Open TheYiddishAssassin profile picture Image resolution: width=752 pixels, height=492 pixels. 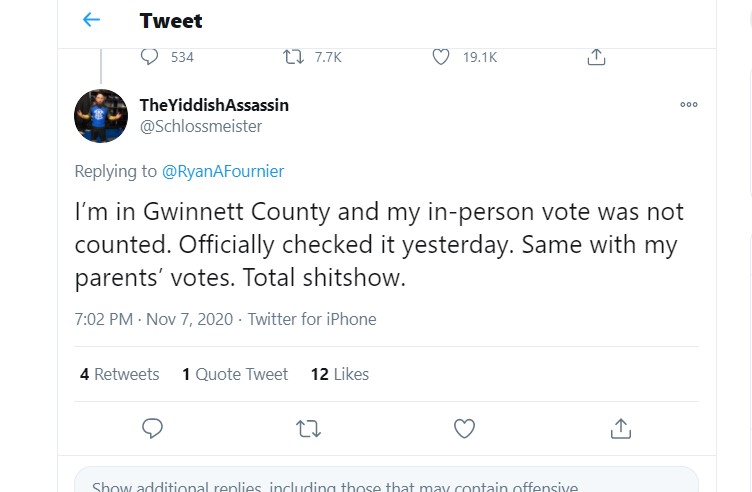[x=101, y=116]
